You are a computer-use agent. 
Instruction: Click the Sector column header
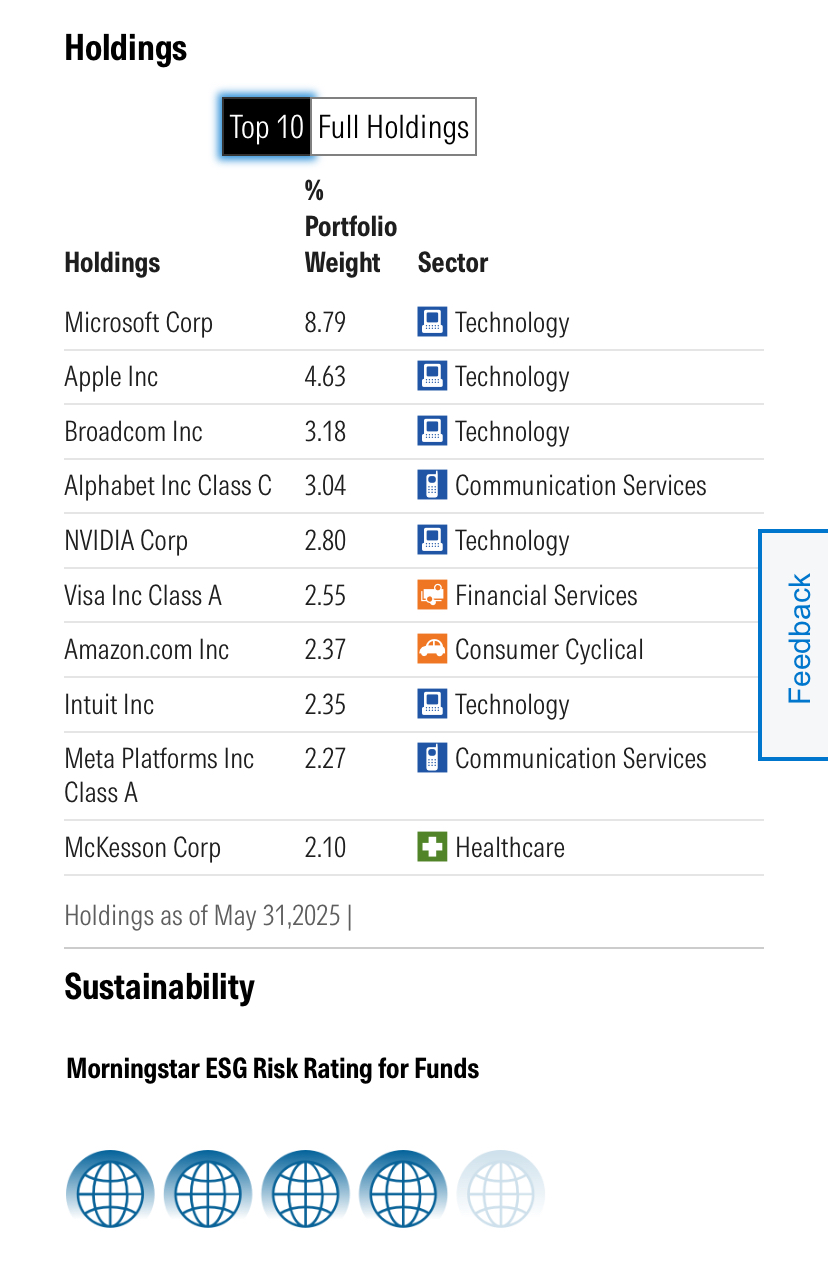coord(453,263)
